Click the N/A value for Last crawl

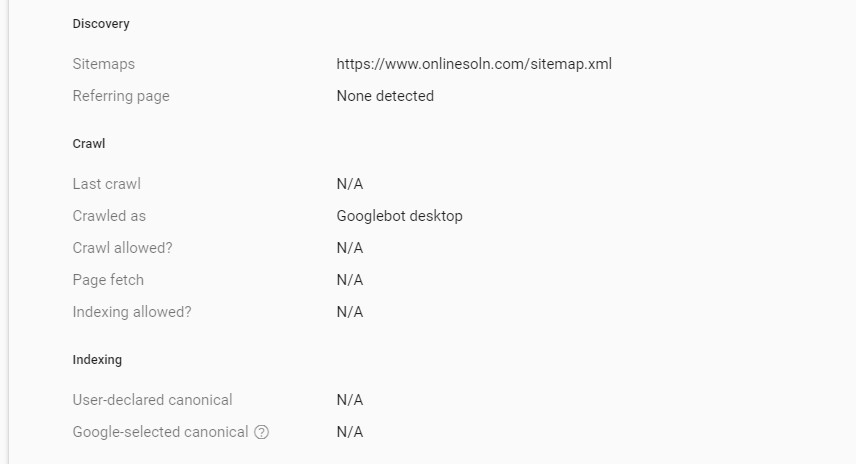tap(350, 184)
